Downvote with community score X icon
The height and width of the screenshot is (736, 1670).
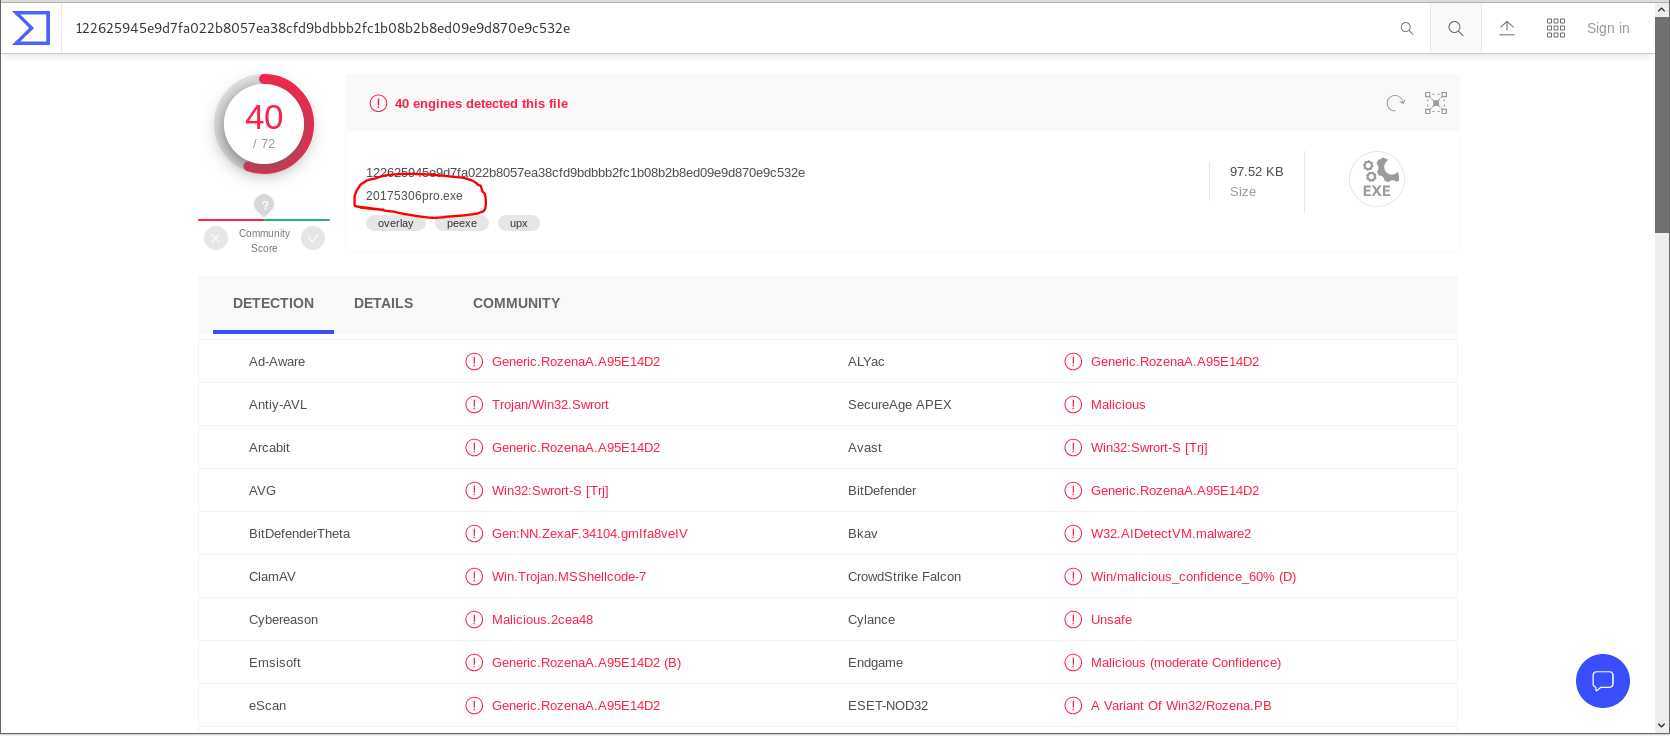click(x=216, y=238)
